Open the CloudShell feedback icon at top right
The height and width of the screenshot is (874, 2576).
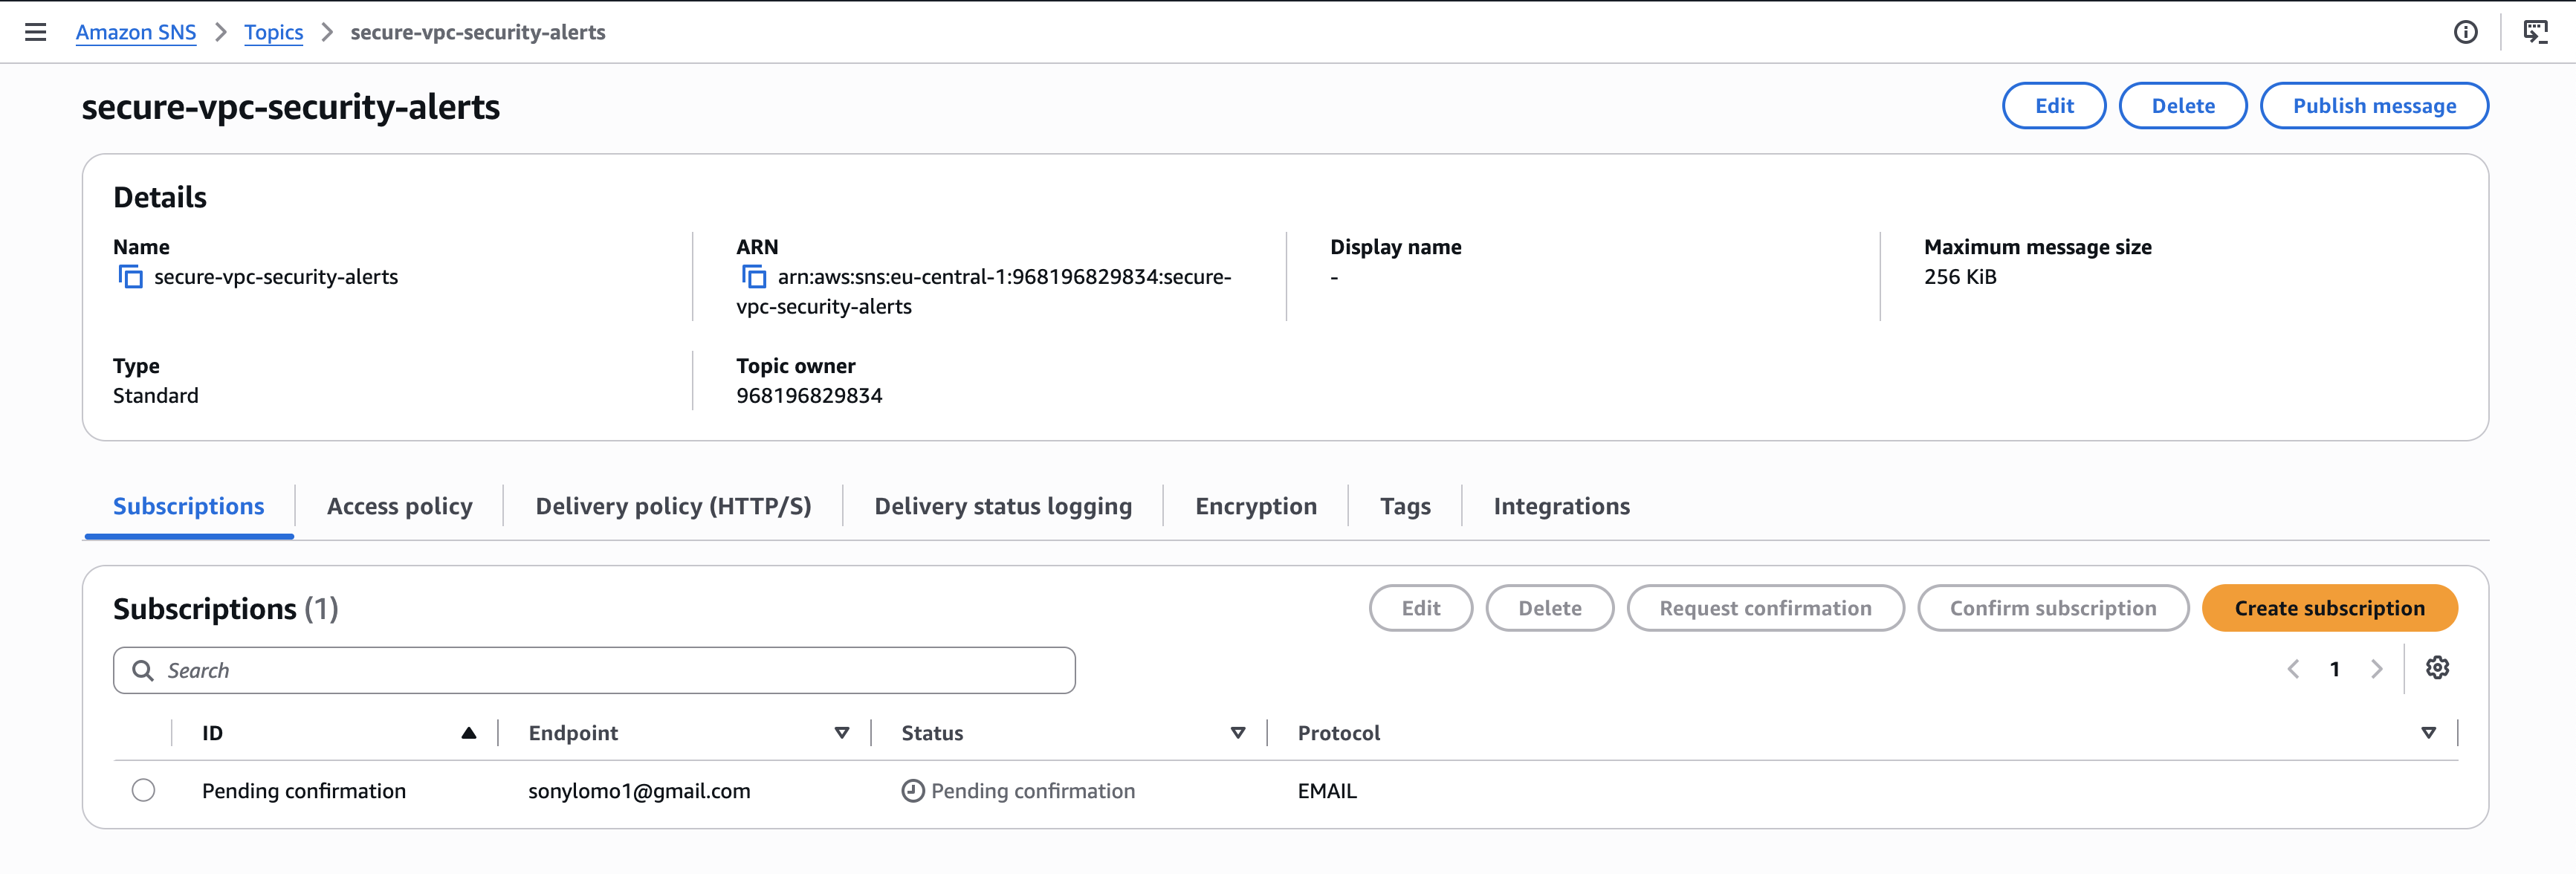coord(2536,32)
